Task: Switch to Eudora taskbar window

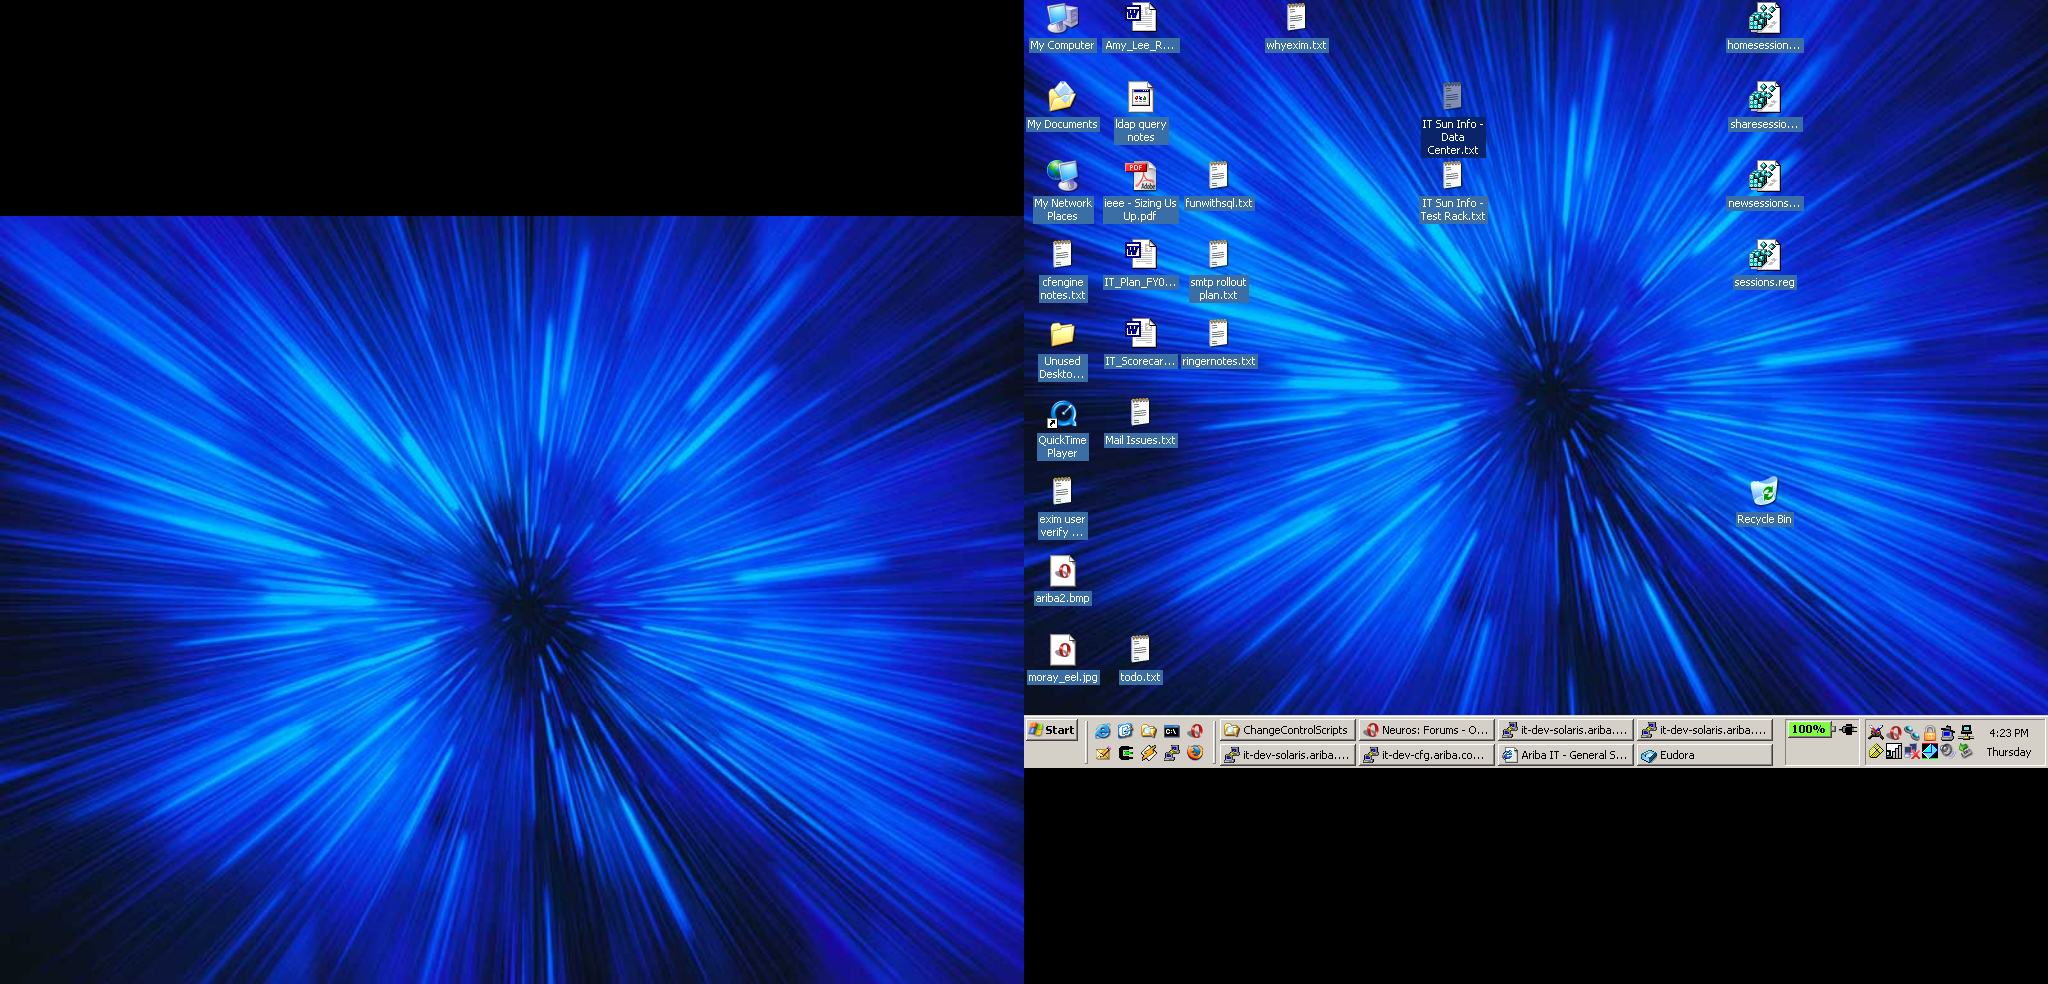Action: coord(1704,755)
